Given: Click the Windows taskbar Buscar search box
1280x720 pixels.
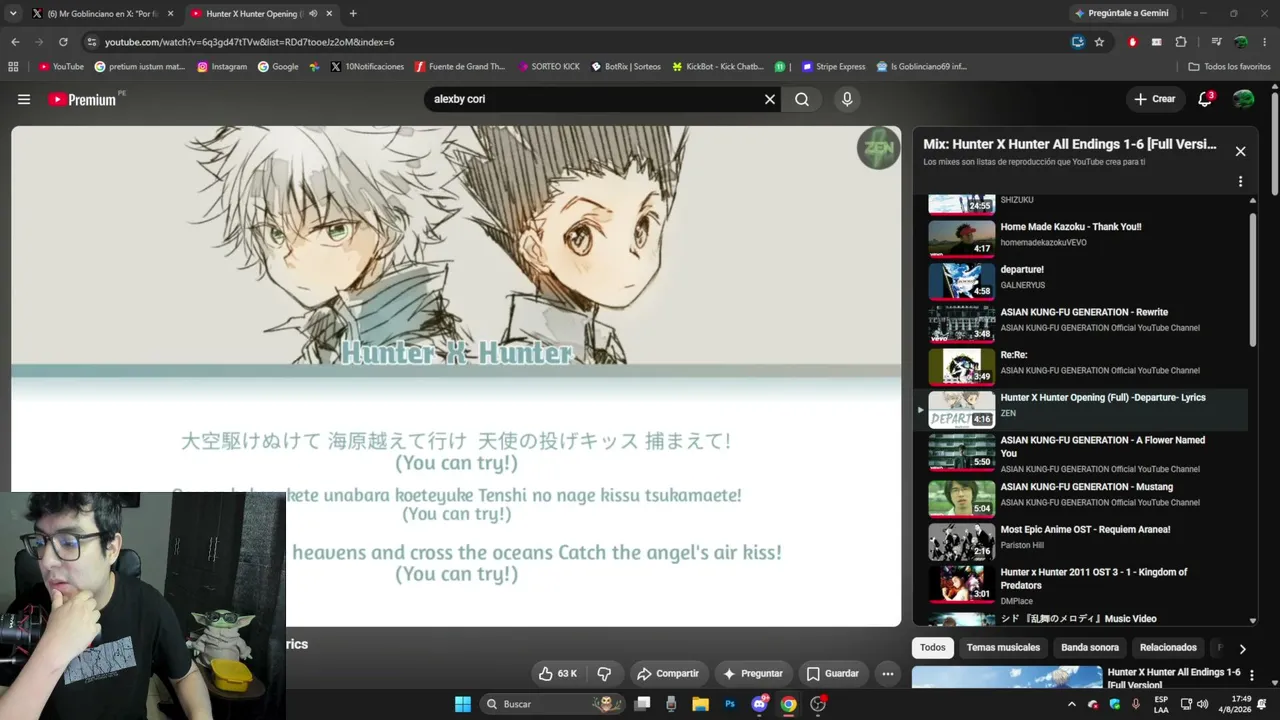Looking at the screenshot, I should (552, 704).
